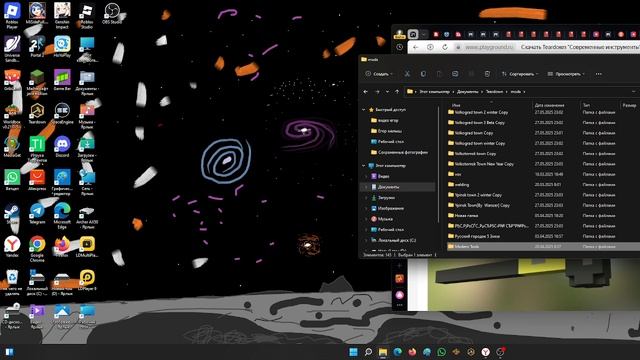The height and width of the screenshot is (360, 640).
Task: Expand the Видео node arrow in sidebar
Action: point(366,176)
